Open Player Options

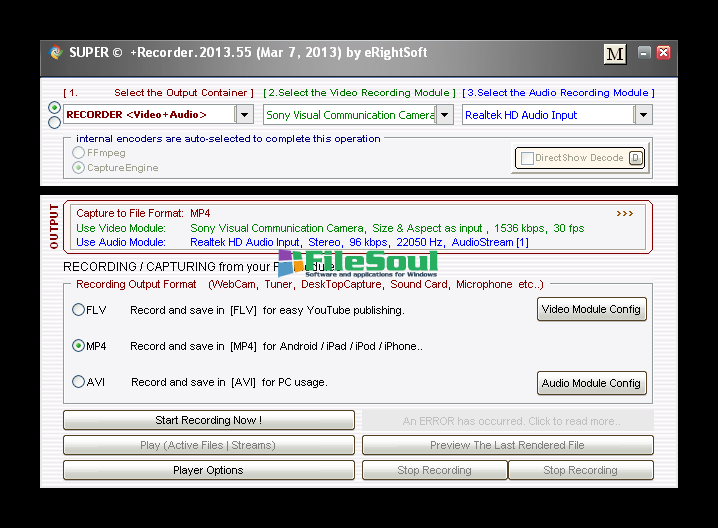click(x=208, y=470)
